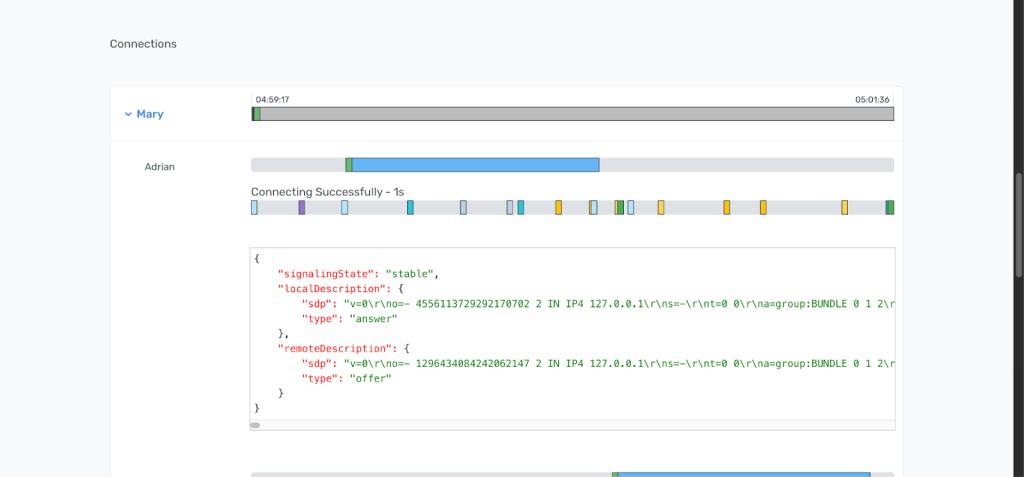Select the blue connected segment in Adrian's bar
The width and height of the screenshot is (1024, 477).
pyautogui.click(x=475, y=165)
